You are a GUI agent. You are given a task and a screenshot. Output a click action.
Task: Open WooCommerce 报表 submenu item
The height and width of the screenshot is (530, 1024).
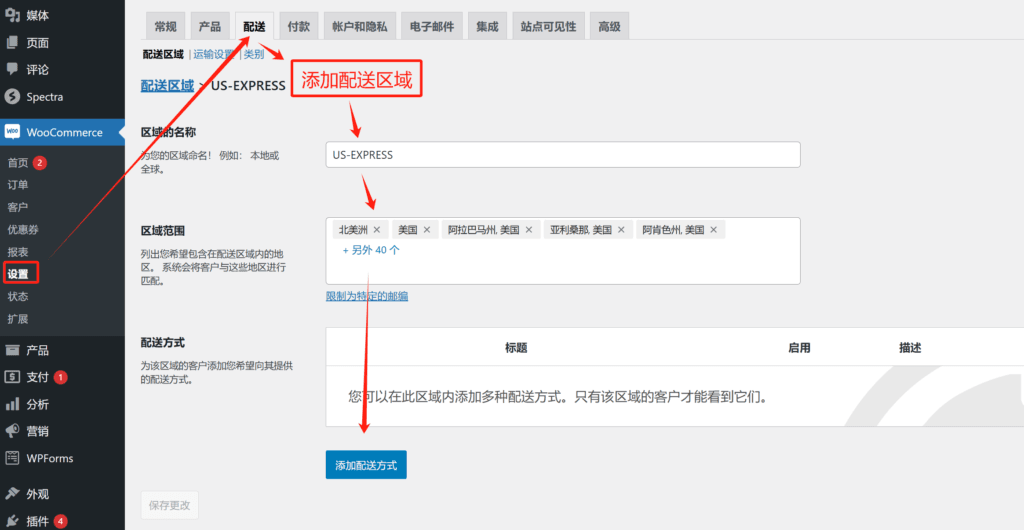pos(18,252)
